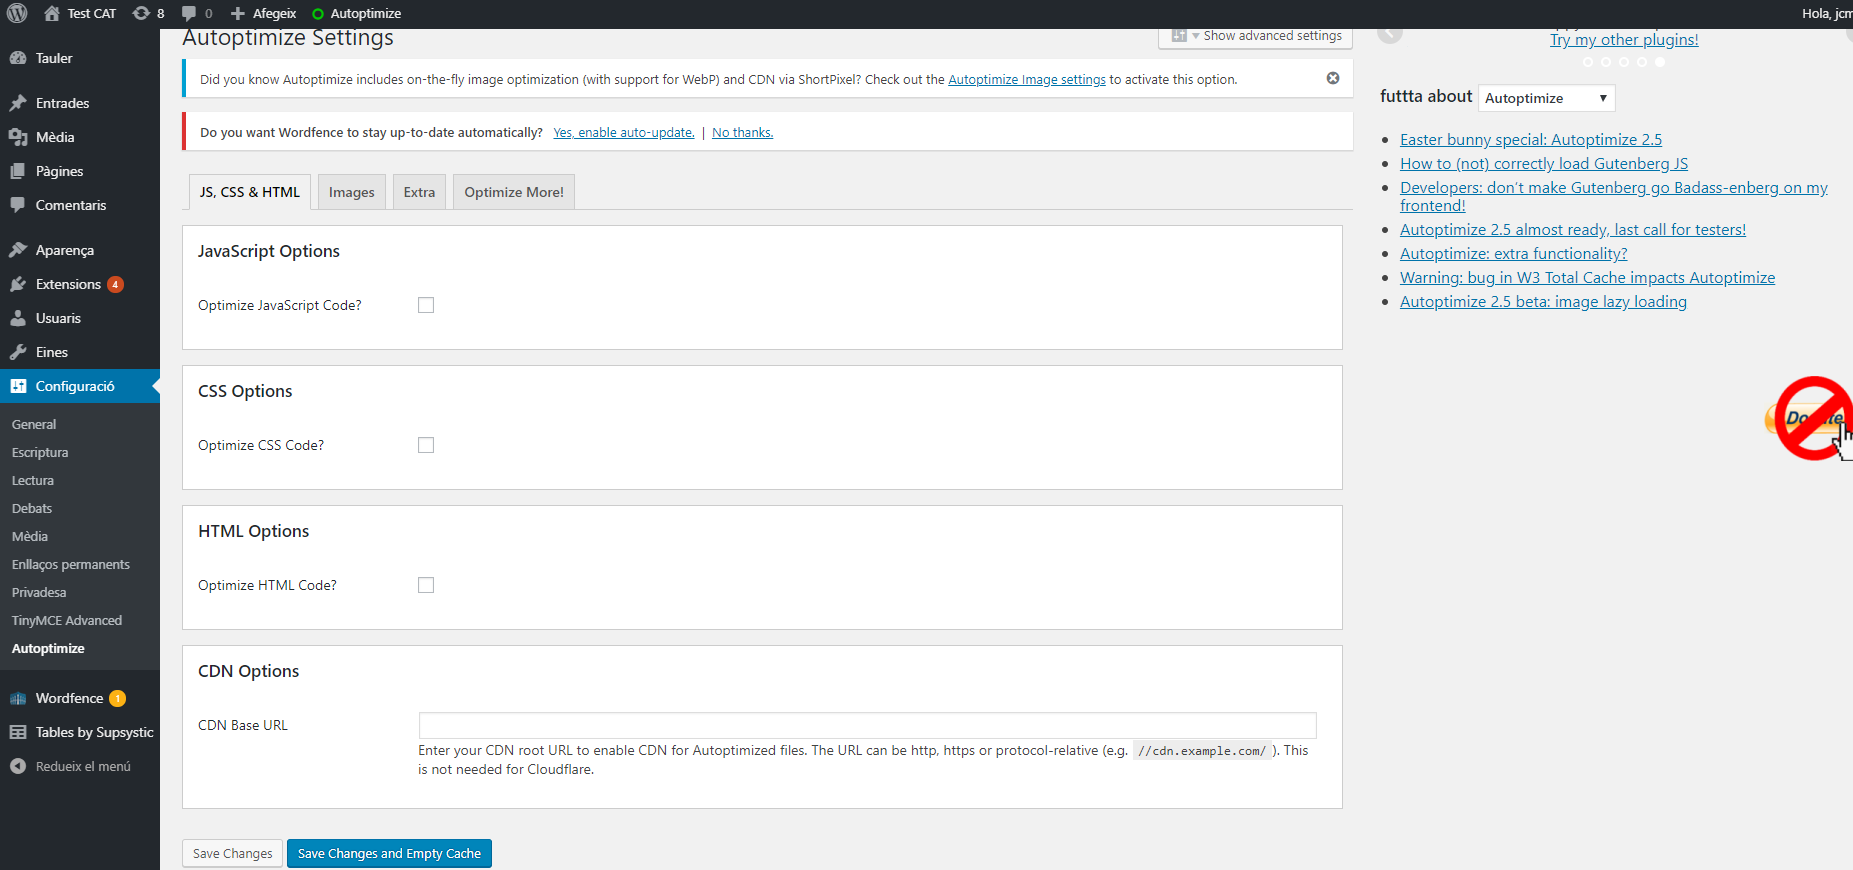Screen dimensions: 1853x870
Task: Click Autoptimize green circle in admin bar
Action: pyautogui.click(x=318, y=14)
